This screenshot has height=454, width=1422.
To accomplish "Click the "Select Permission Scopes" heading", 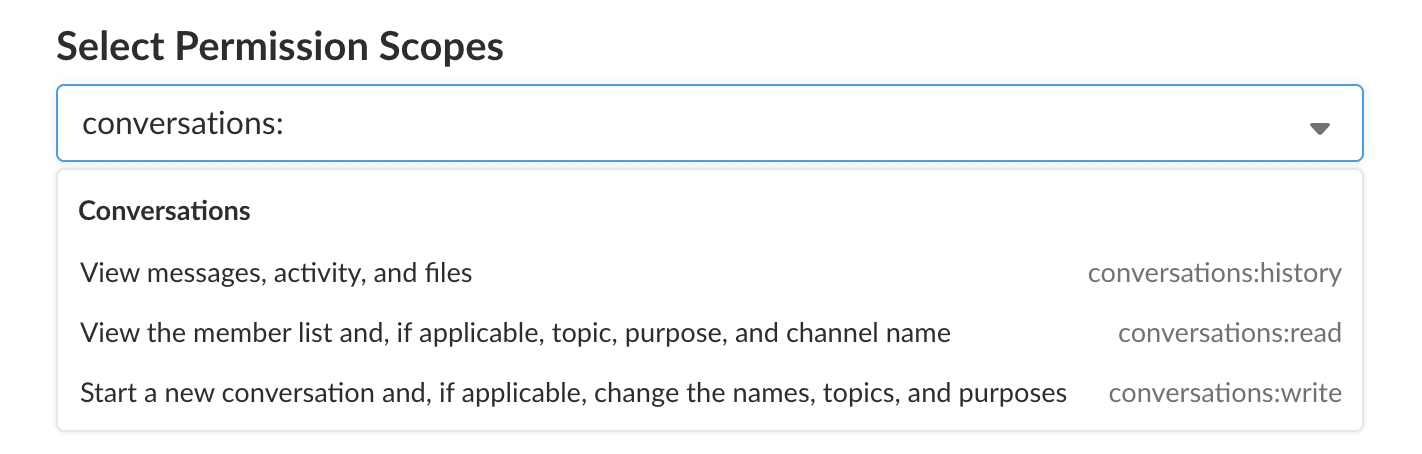I will click(280, 46).
